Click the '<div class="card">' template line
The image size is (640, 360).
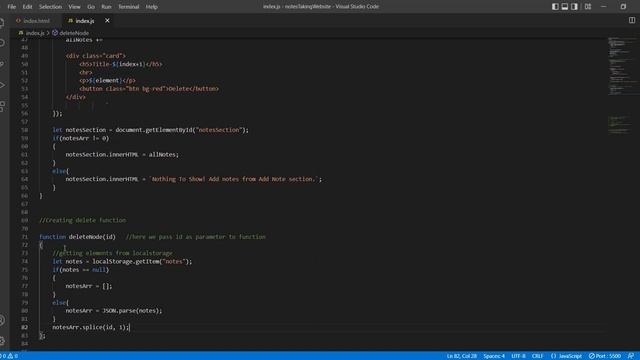(96, 56)
